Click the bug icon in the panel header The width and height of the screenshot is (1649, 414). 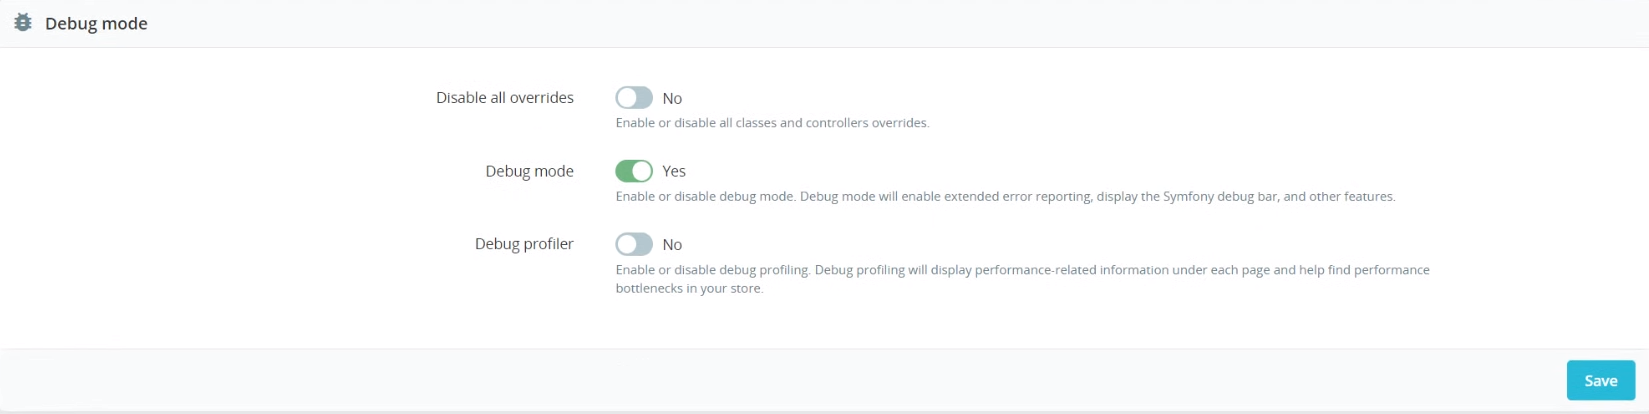coord(23,23)
